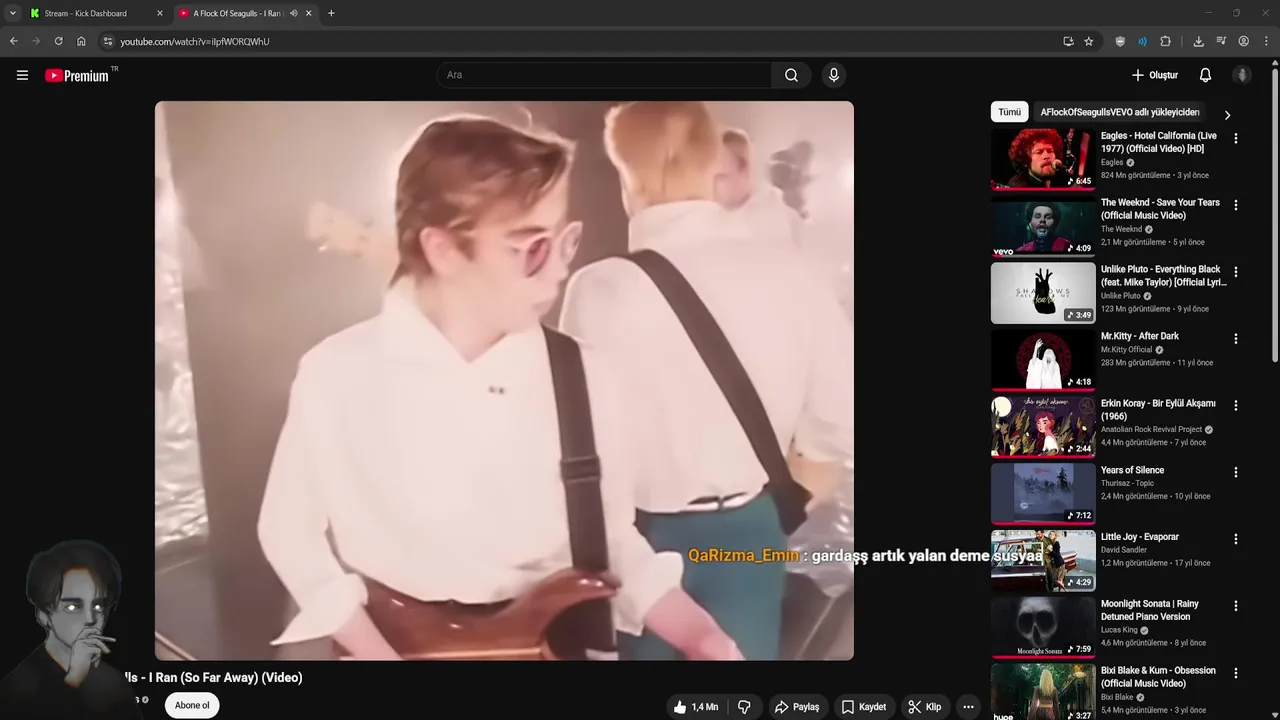Open options for Everything Black video
This screenshot has height=720, width=1280.
coord(1236,272)
